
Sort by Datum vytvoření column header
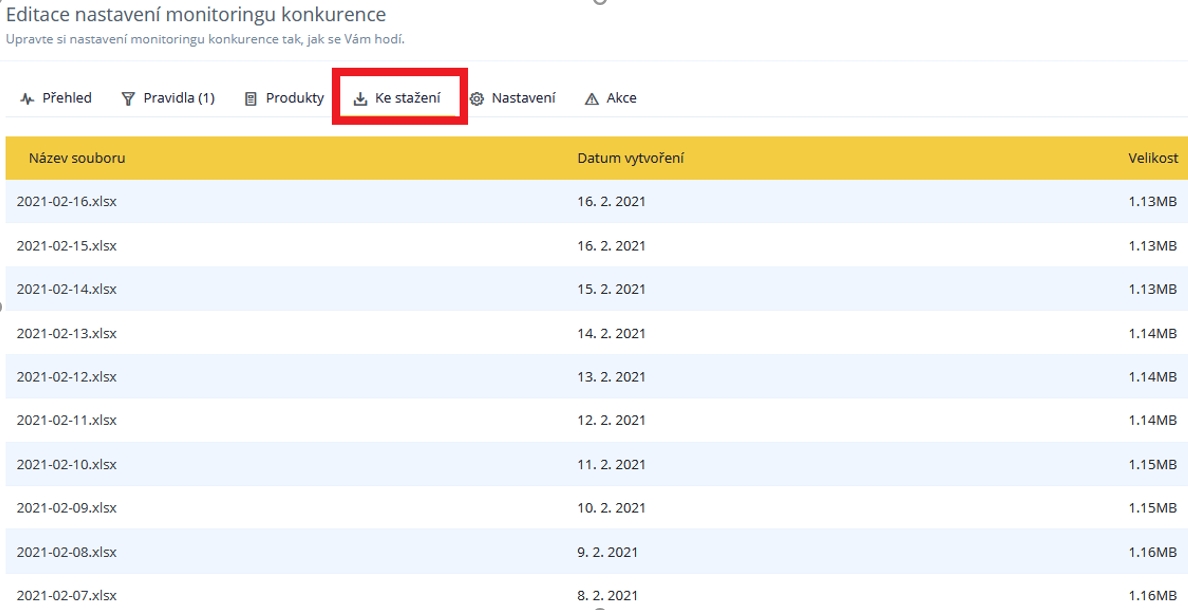coord(630,158)
